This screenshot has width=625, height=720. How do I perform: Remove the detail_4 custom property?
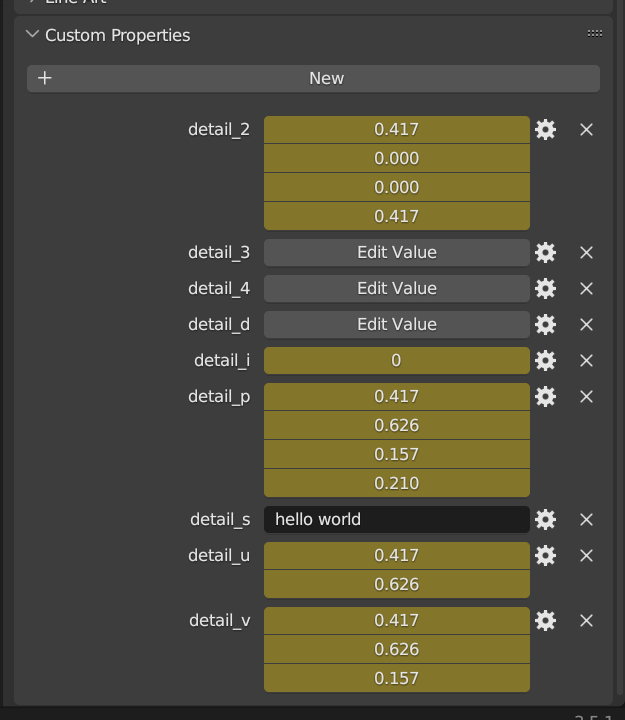coord(586,288)
